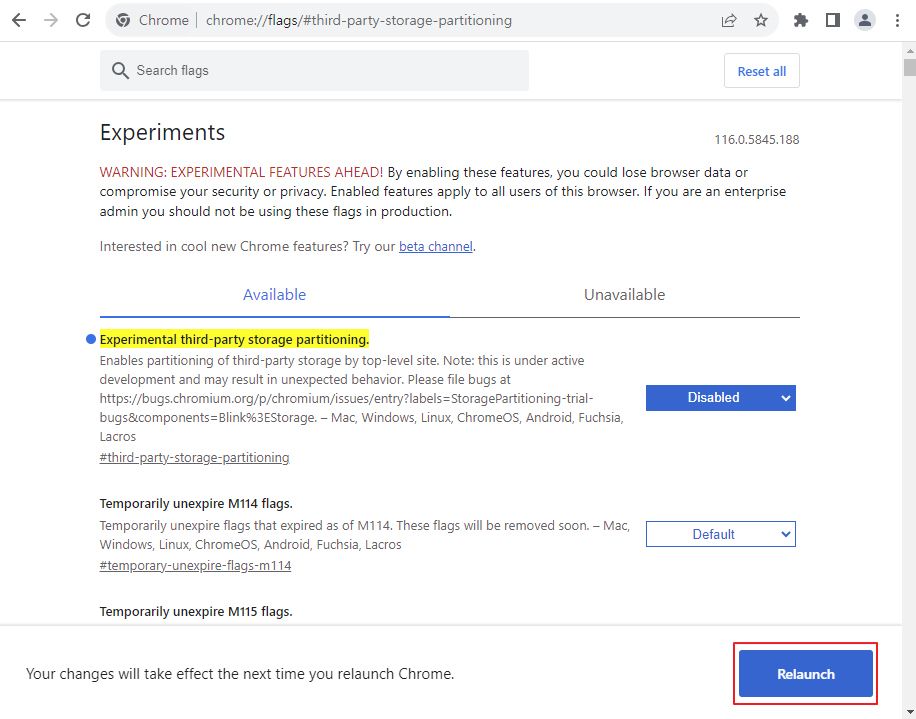The height and width of the screenshot is (719, 916).
Task: Switch to the Unavailable tab
Action: (x=624, y=295)
